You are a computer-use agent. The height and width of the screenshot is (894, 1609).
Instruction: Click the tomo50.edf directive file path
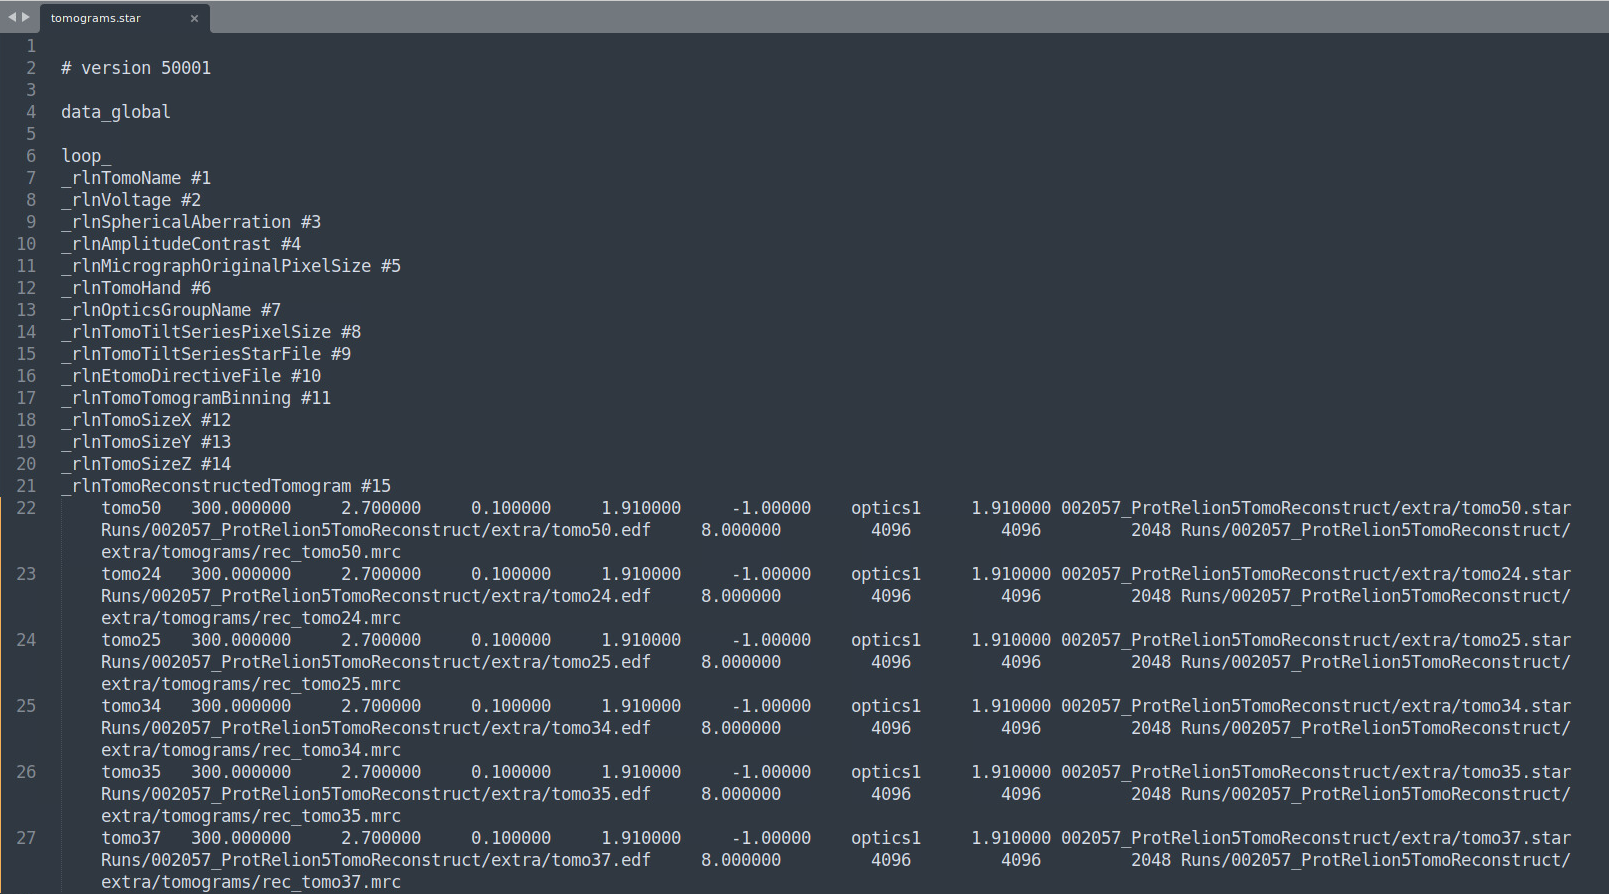376,530
